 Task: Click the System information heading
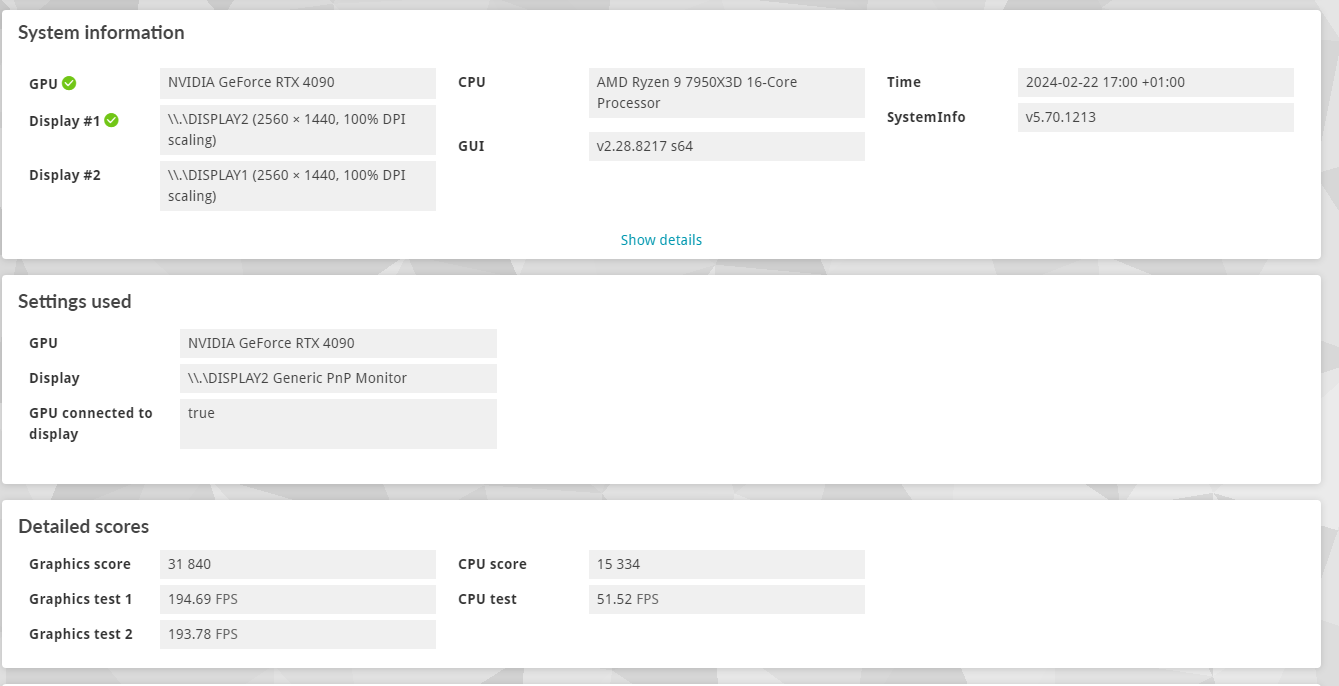click(x=101, y=33)
